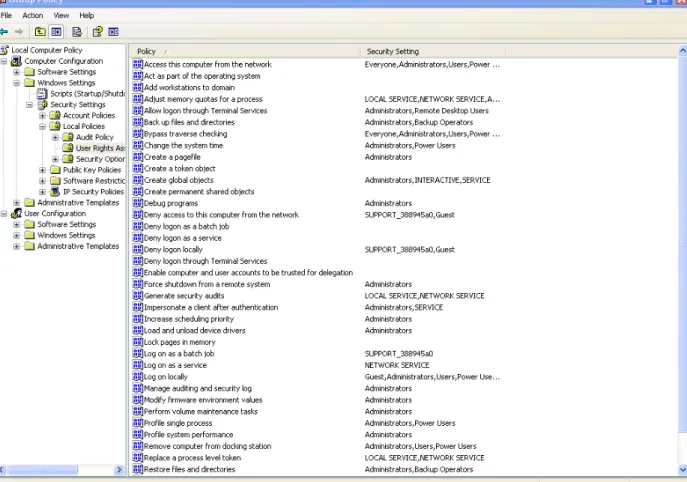Screen dimensions: 687x482
Task: Select 'Add workstations to domain' policy
Action: [x=189, y=87]
